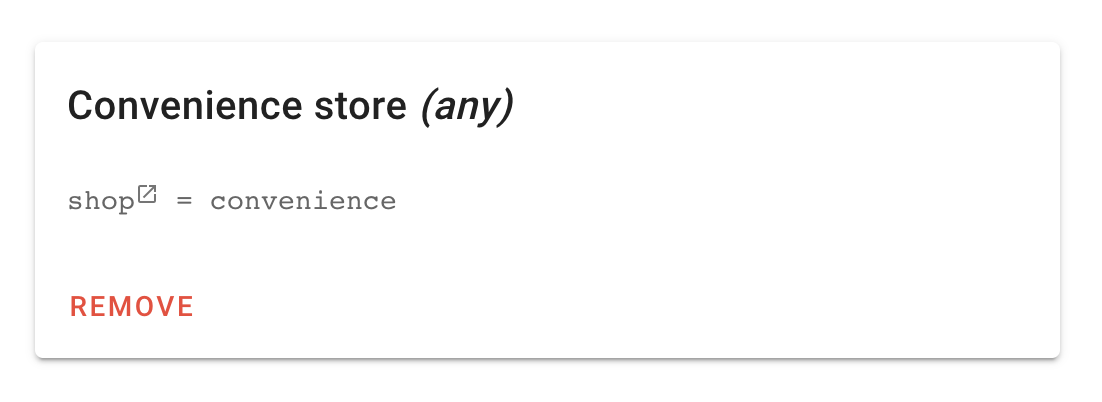The width and height of the screenshot is (1102, 402).
Task: Click the REMOVE button
Action: [x=131, y=306]
